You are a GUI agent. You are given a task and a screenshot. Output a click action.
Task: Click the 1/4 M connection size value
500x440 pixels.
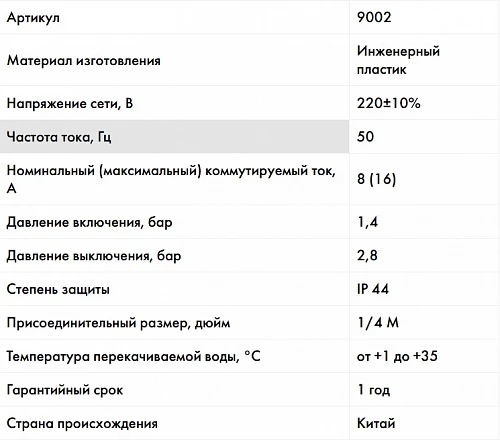point(378,322)
